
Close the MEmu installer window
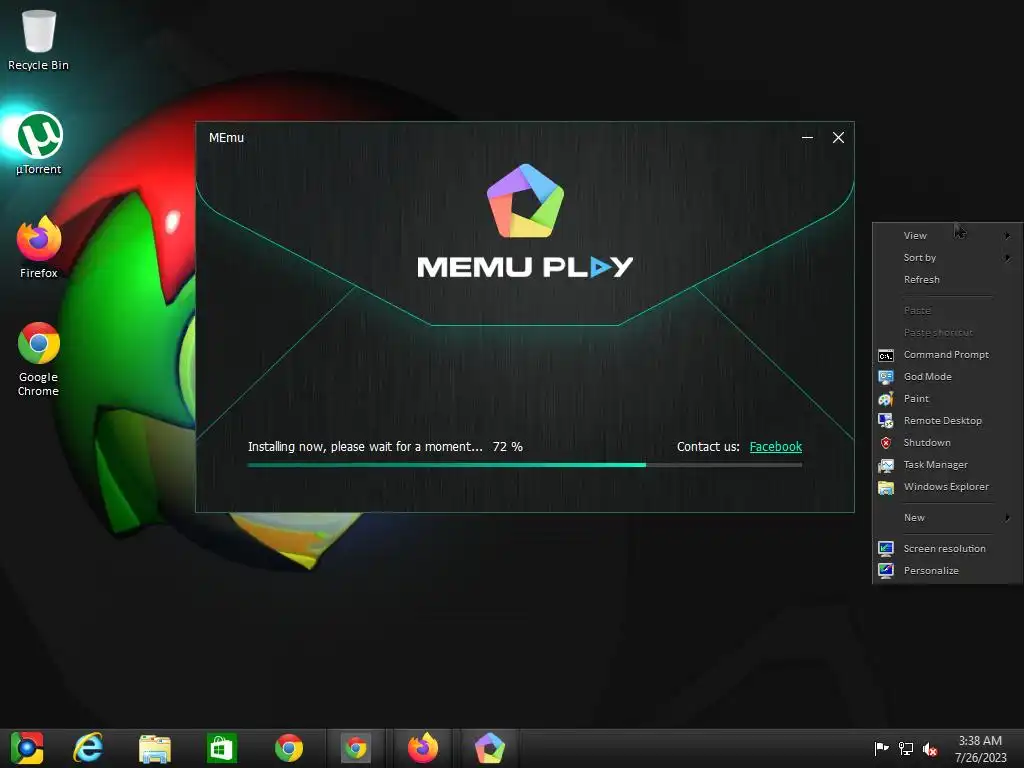pyautogui.click(x=839, y=137)
